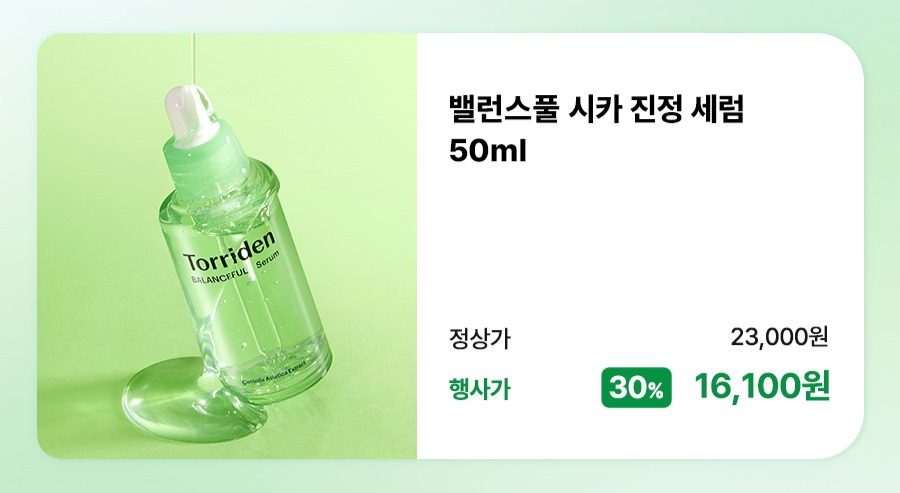Click the 정상가 label
The image size is (900, 493).
[x=479, y=338]
